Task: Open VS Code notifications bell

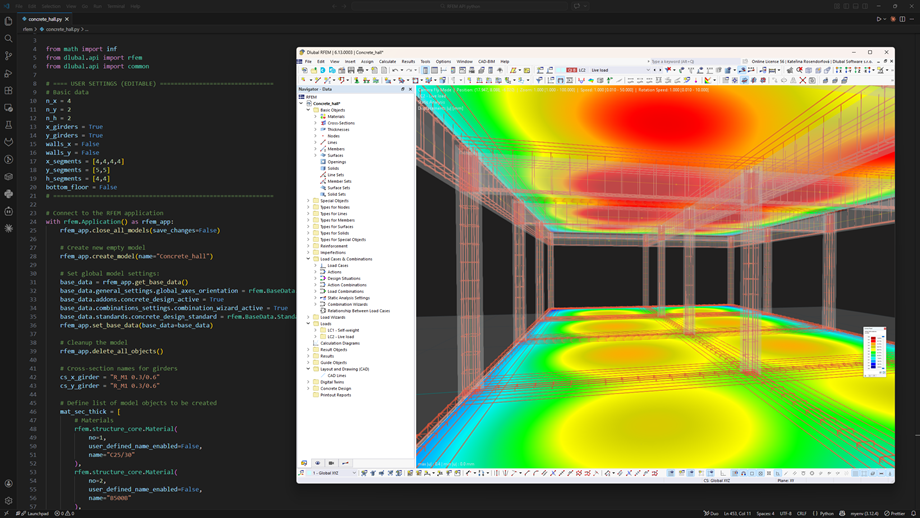Action: [913, 513]
